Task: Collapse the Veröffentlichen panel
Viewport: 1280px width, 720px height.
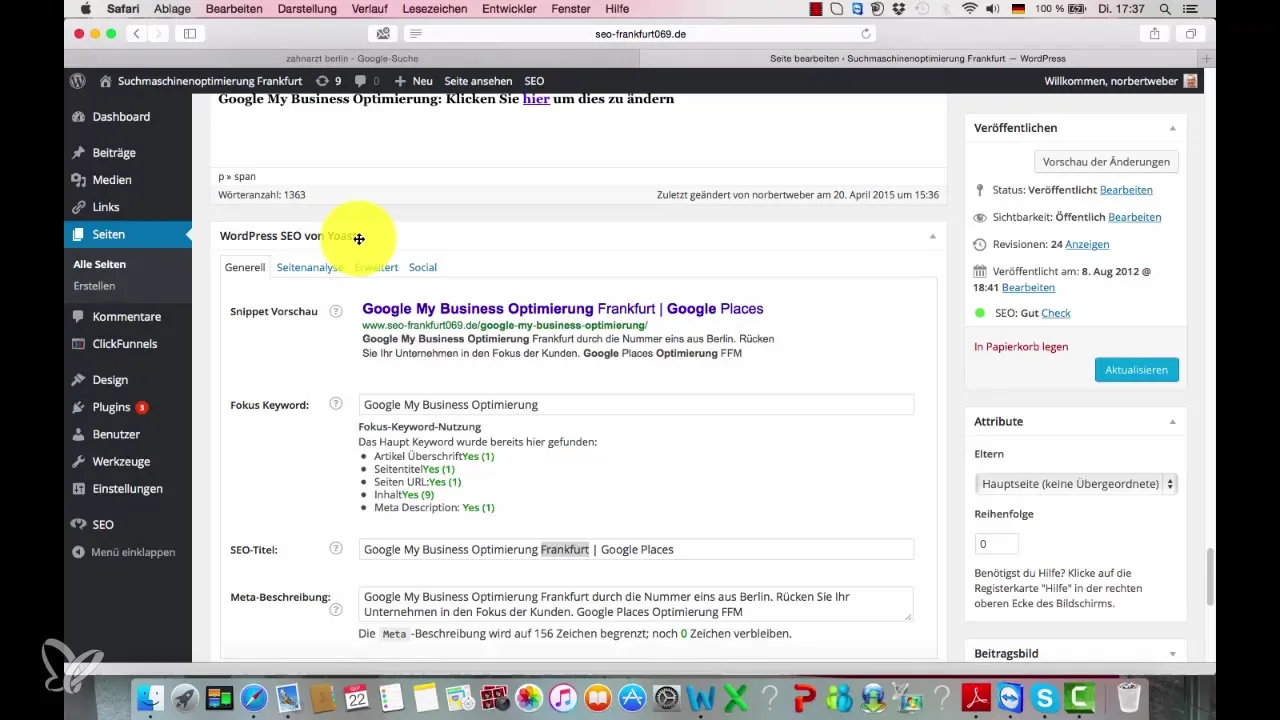Action: (1173, 129)
